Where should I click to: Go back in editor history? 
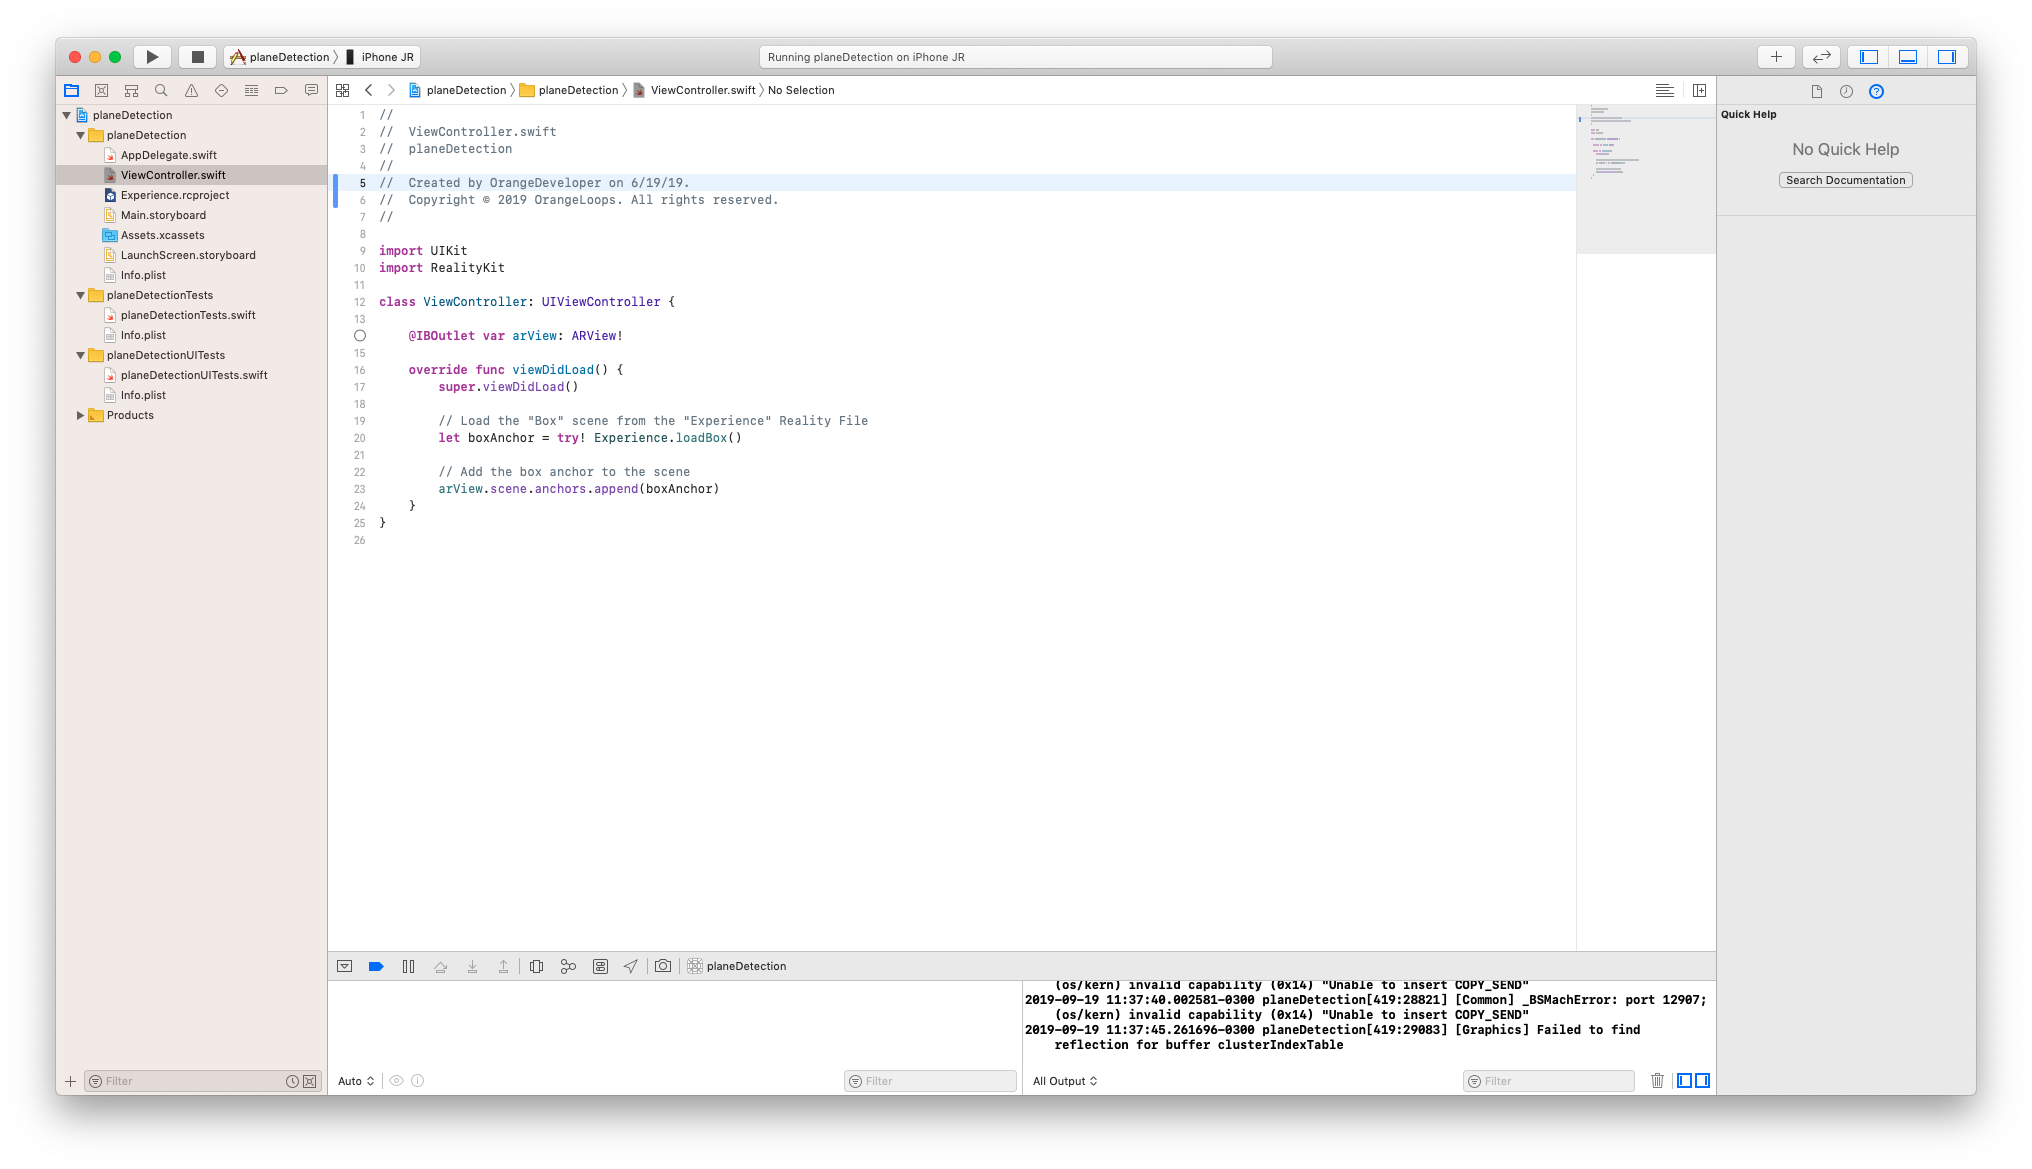point(369,90)
